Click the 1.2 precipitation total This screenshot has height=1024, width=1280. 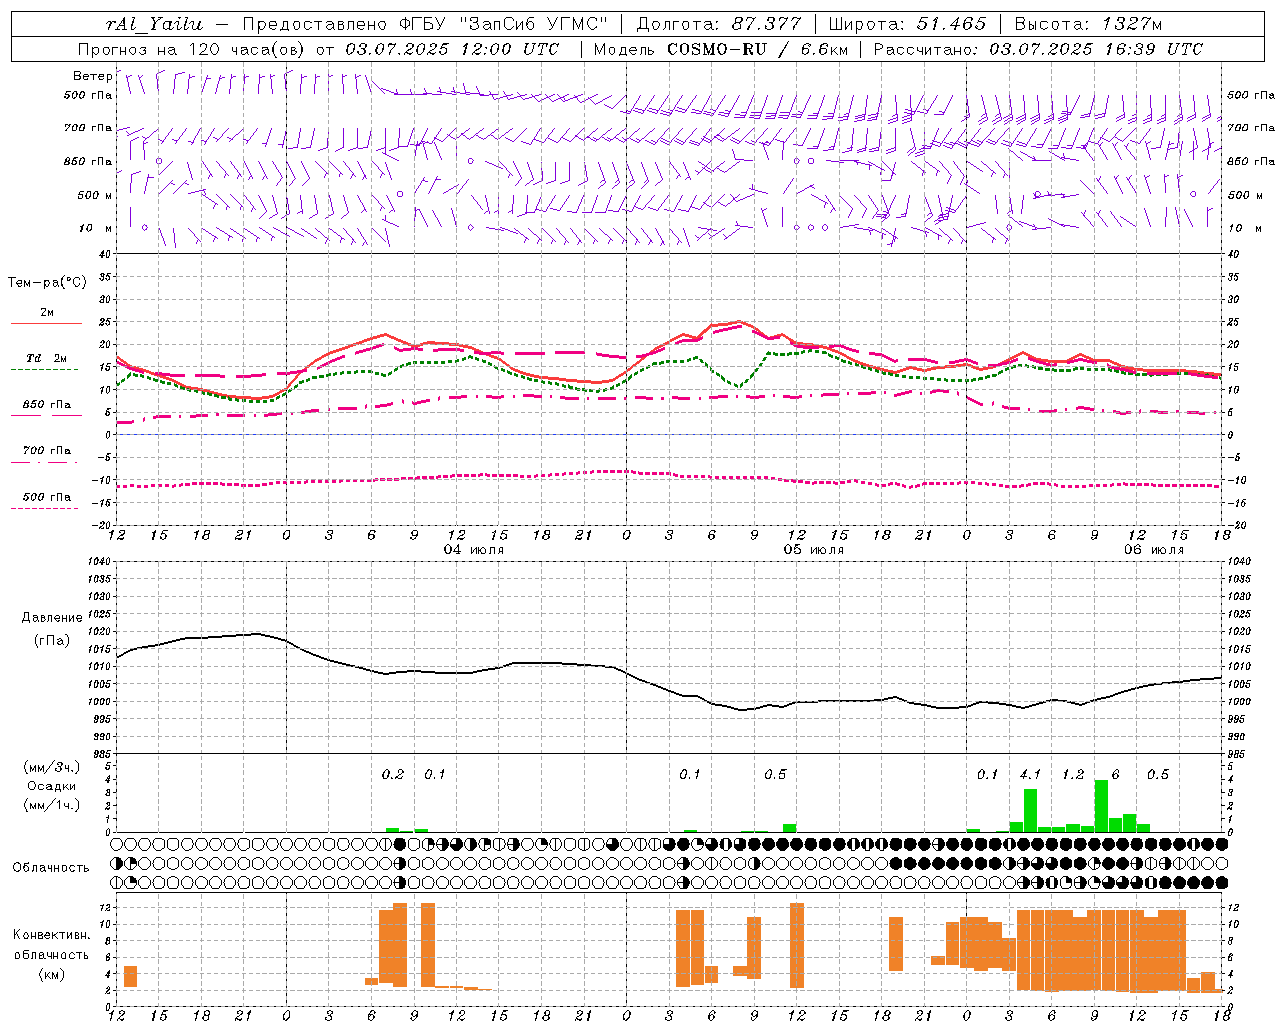(1073, 774)
